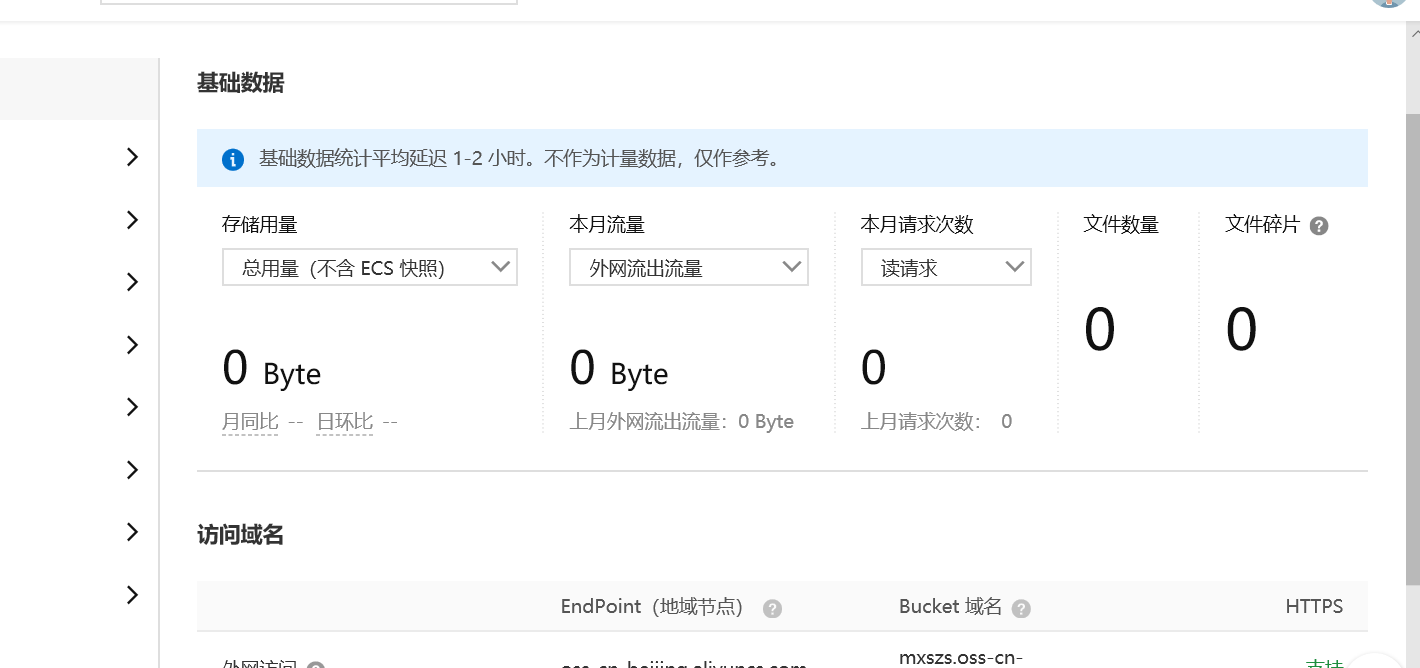
Task: Click the blue info icon in the notice banner
Action: click(233, 159)
